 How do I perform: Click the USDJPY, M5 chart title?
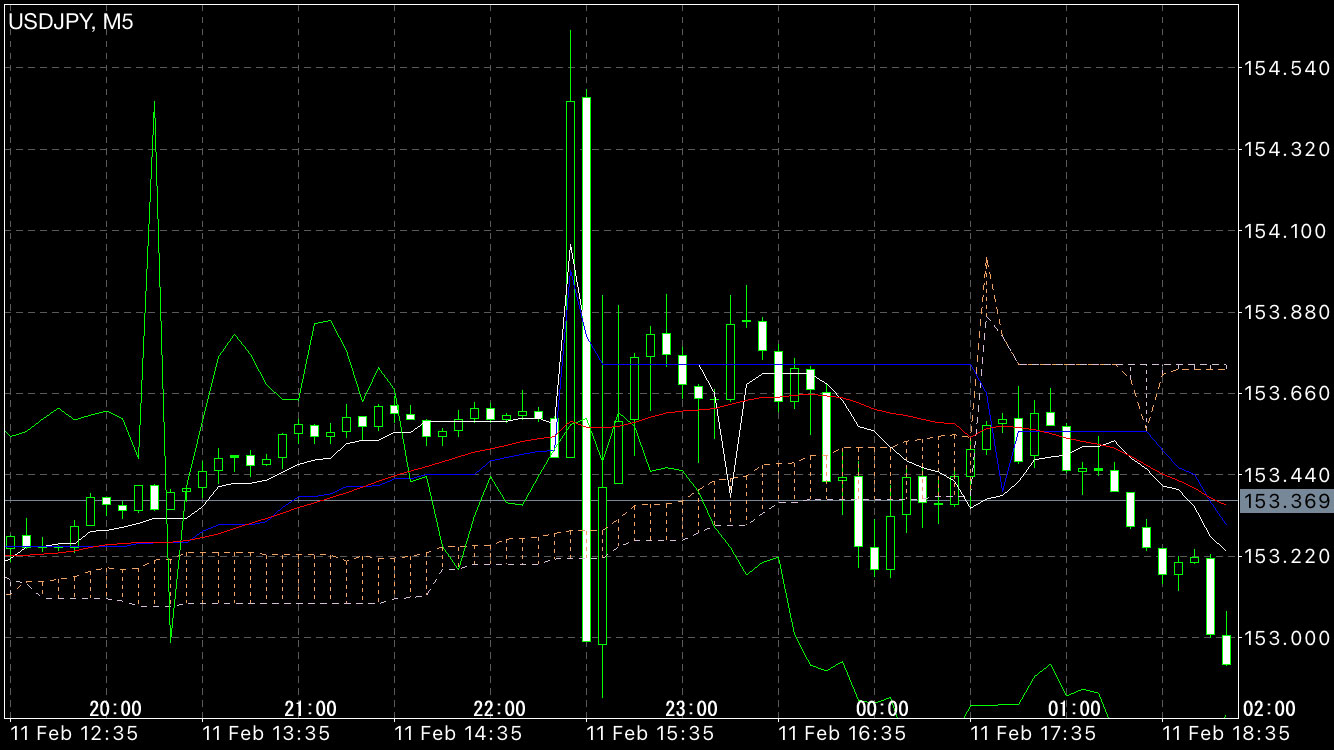pos(71,22)
